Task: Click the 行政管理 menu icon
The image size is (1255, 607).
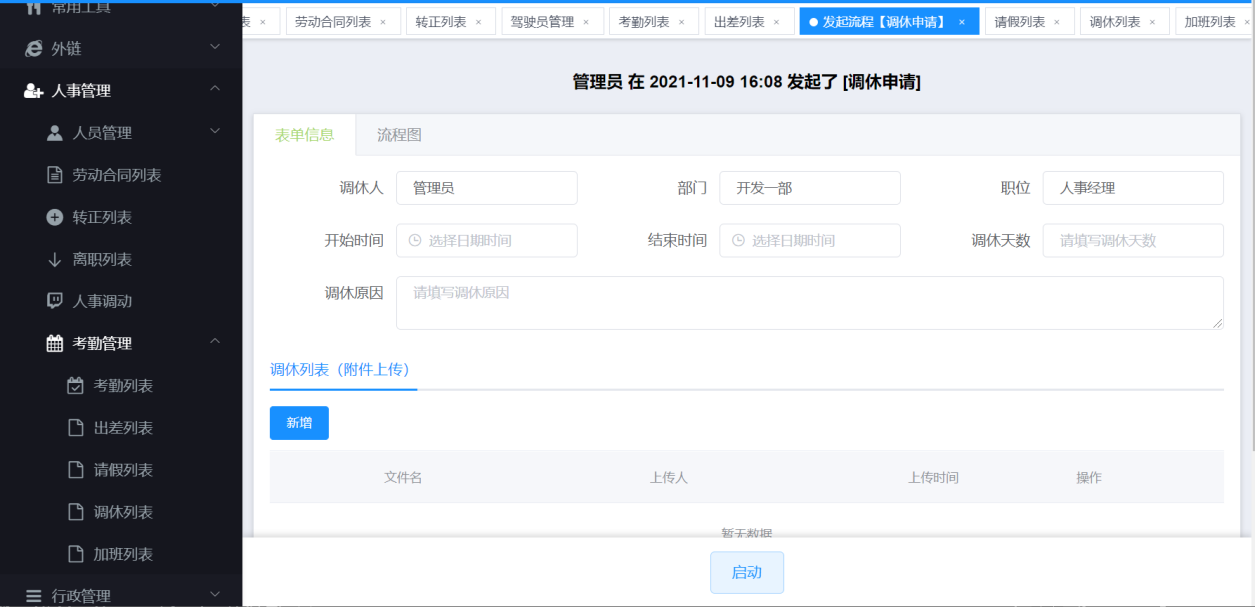Action: 33,596
